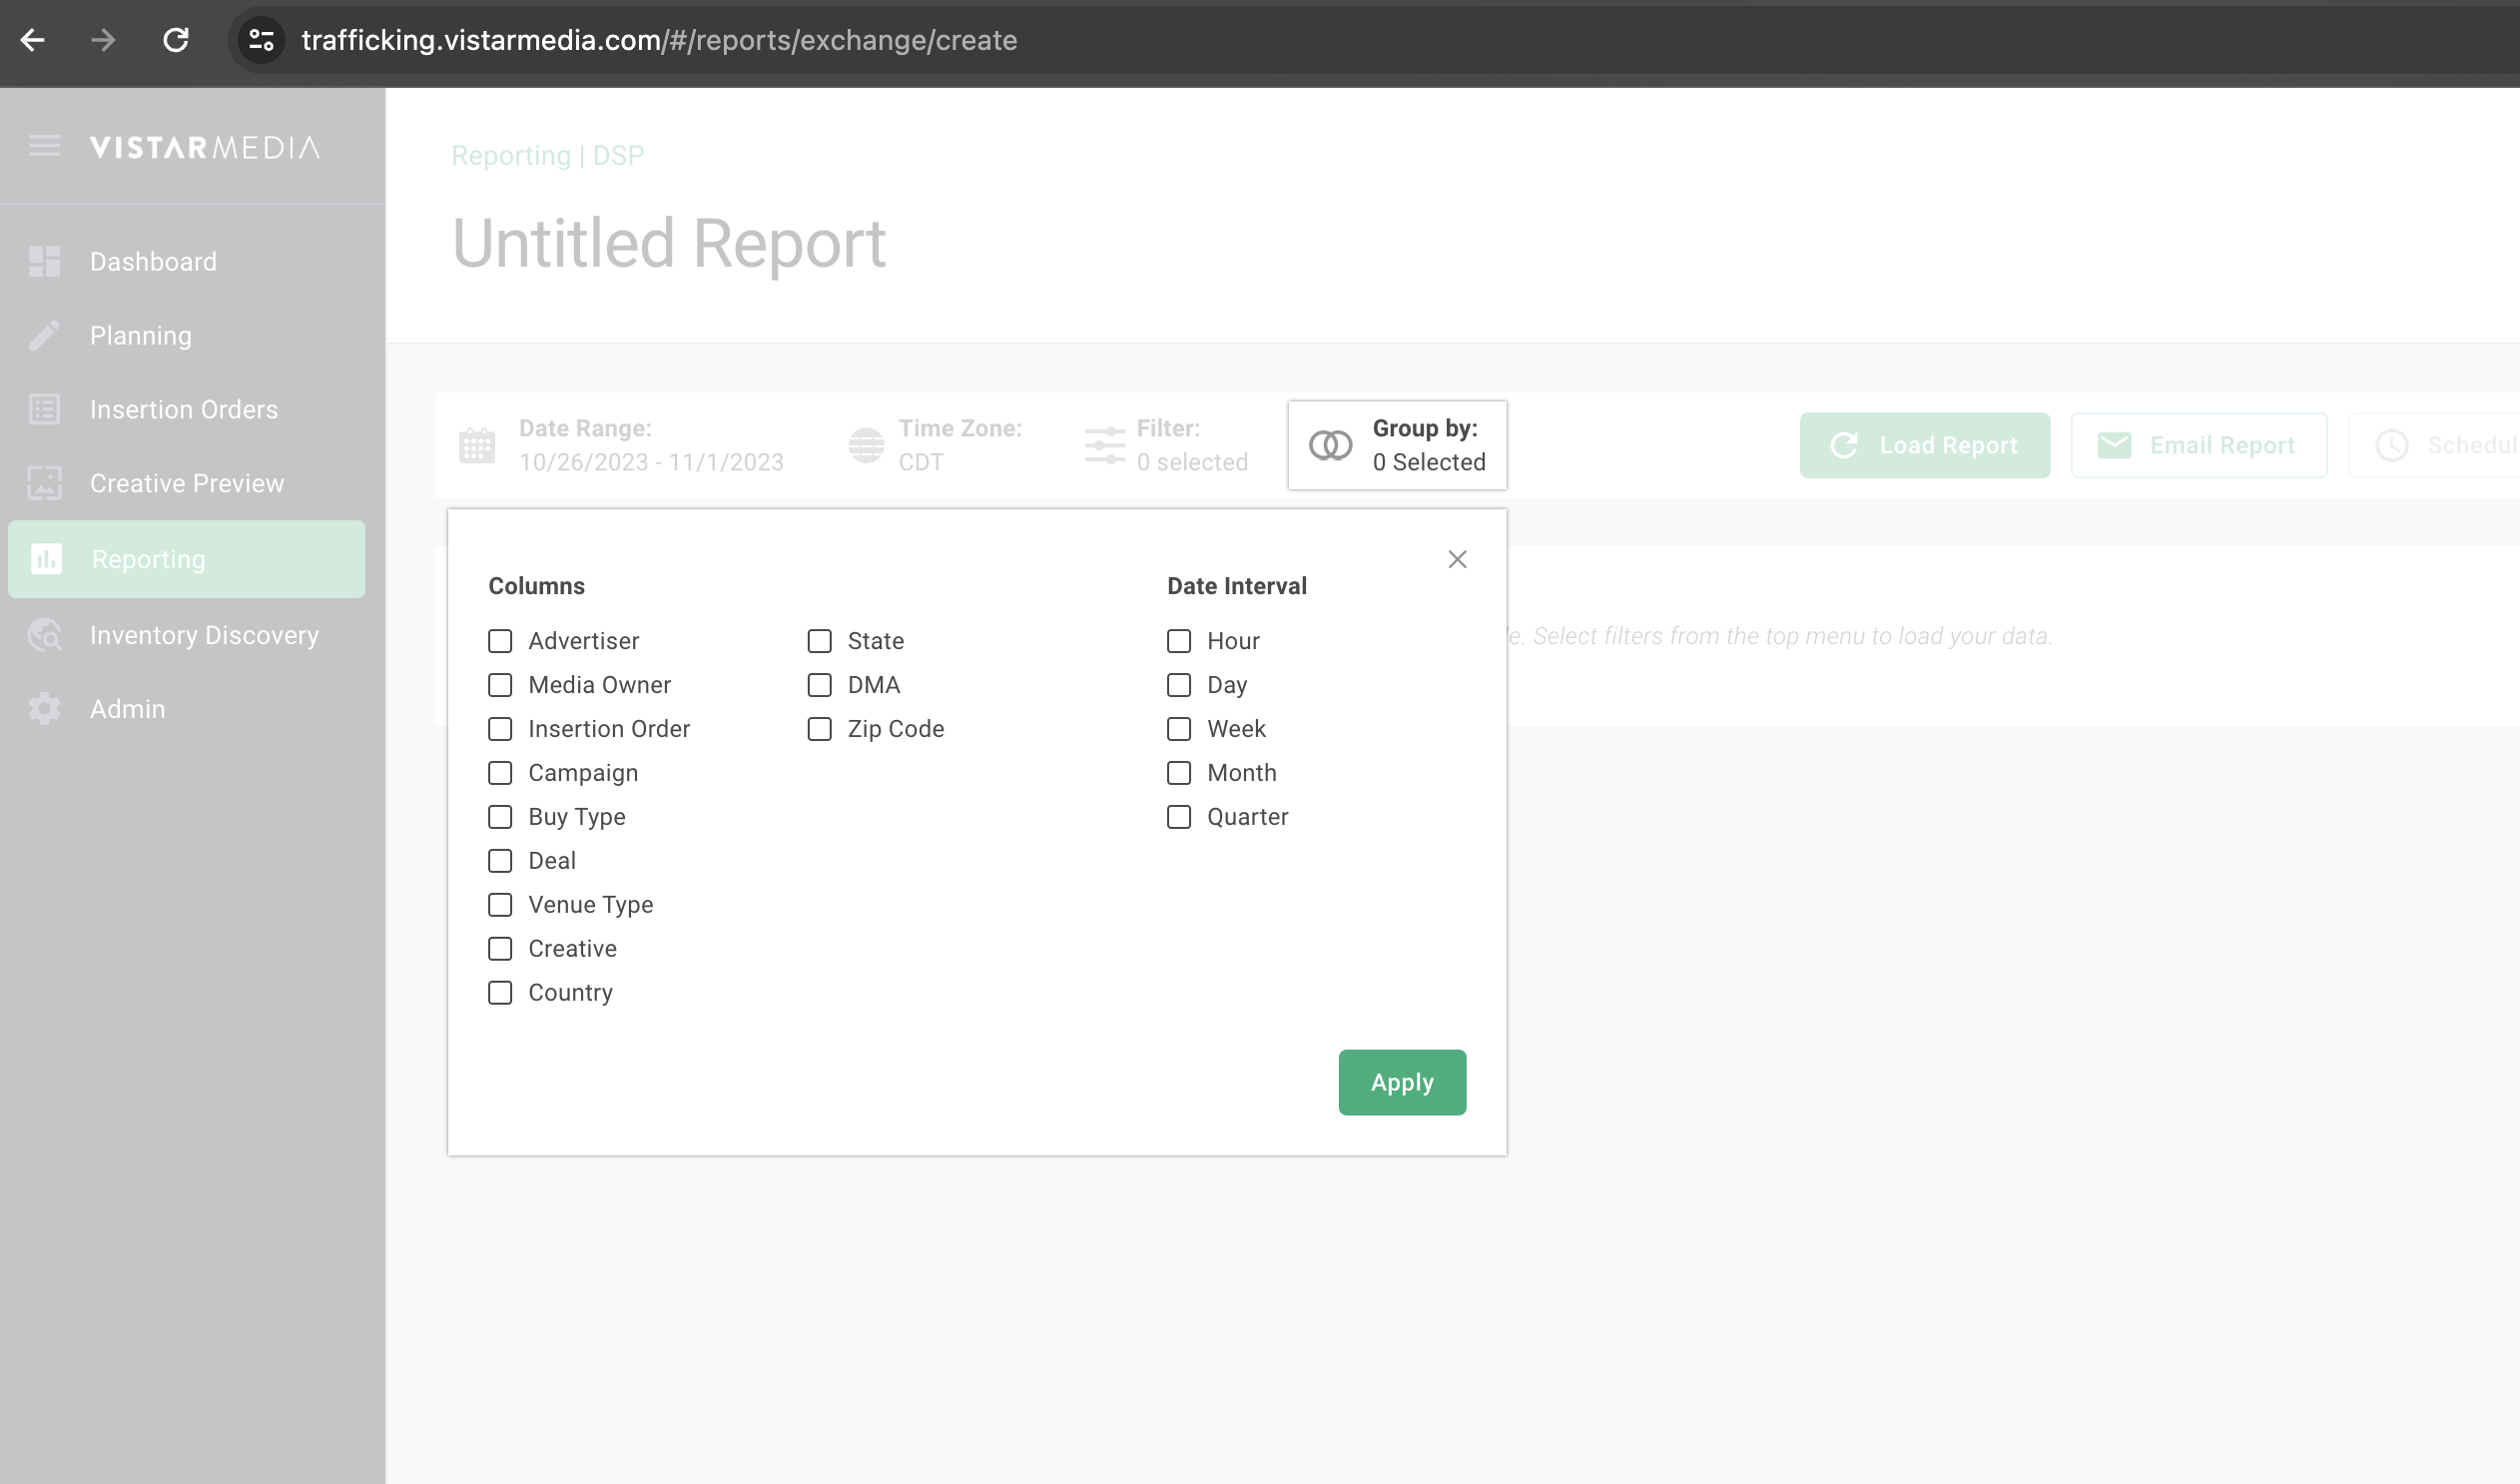
Task: Tick the Week date interval checkbox
Action: click(x=1179, y=729)
